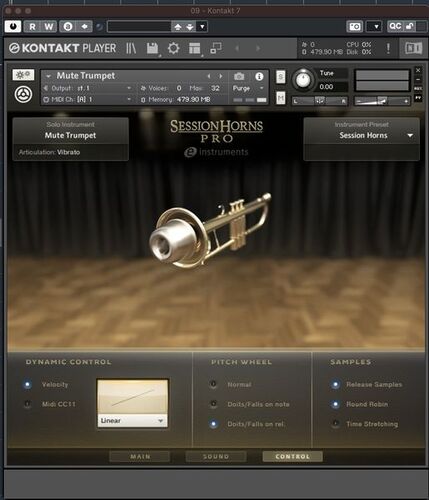Viewport: 429px width, 500px height.
Task: Open the Purge dropdown menu
Action: click(x=248, y=88)
